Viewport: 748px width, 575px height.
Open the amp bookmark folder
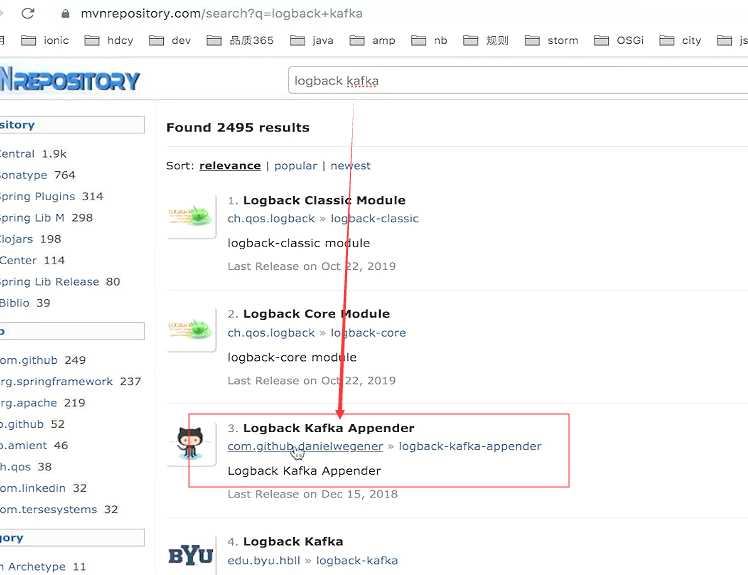tap(372, 41)
